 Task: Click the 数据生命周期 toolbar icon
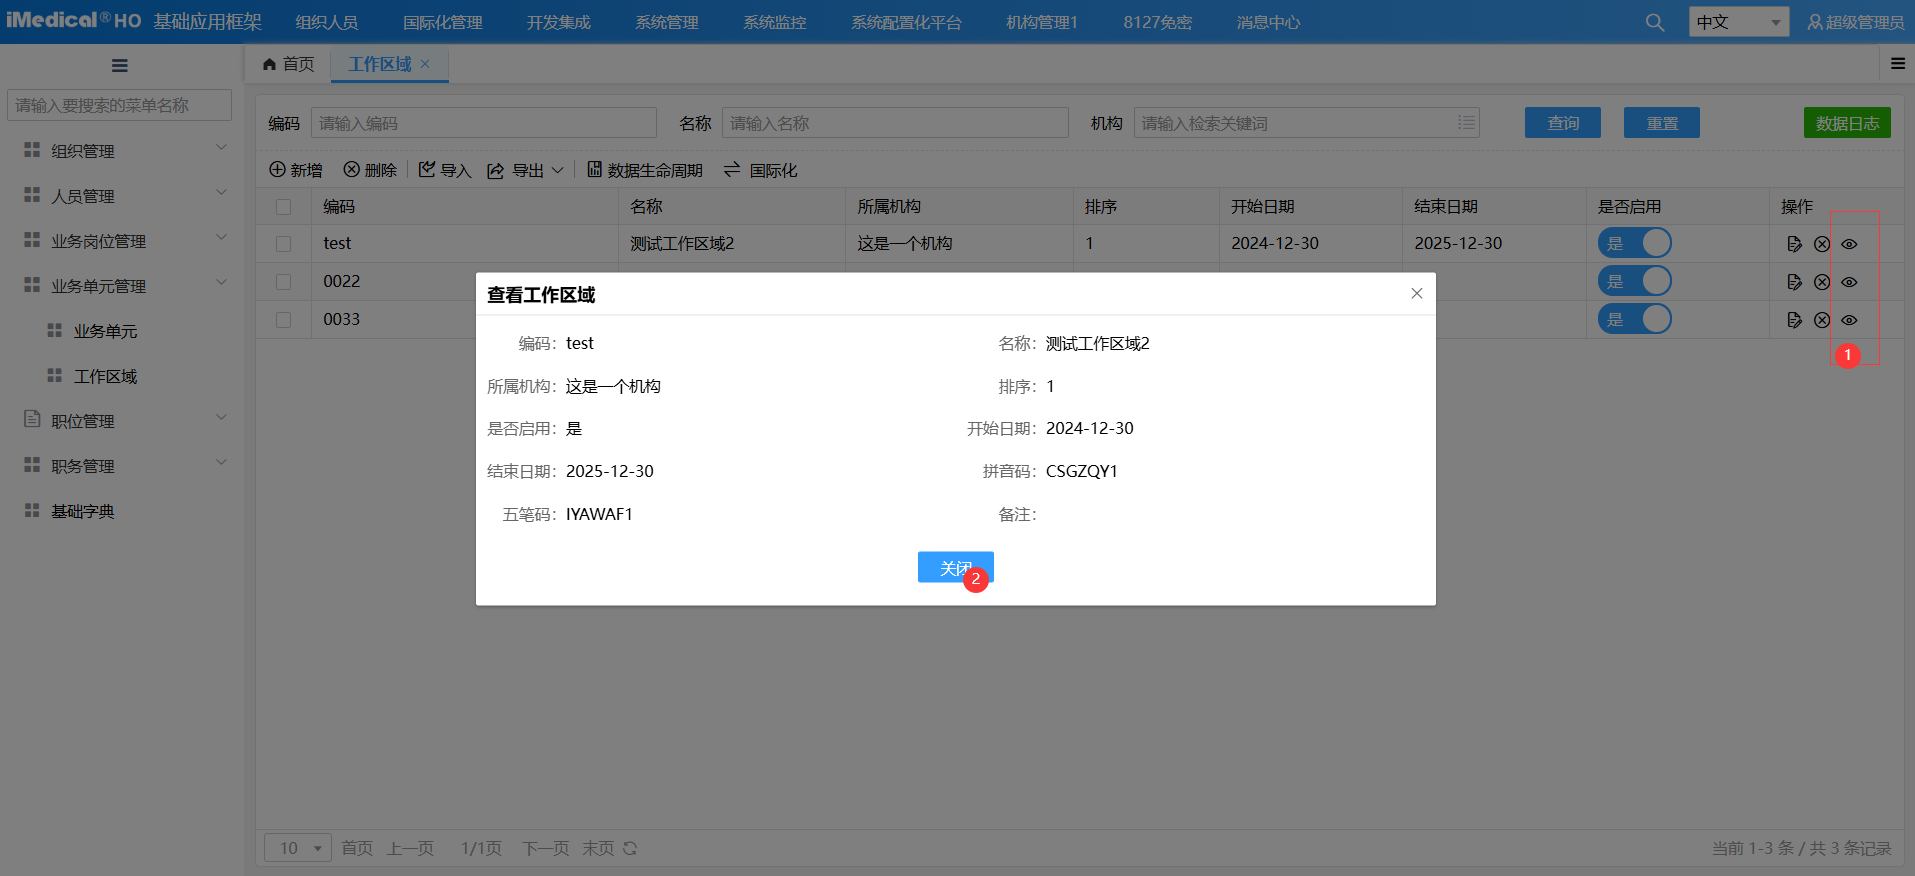594,170
